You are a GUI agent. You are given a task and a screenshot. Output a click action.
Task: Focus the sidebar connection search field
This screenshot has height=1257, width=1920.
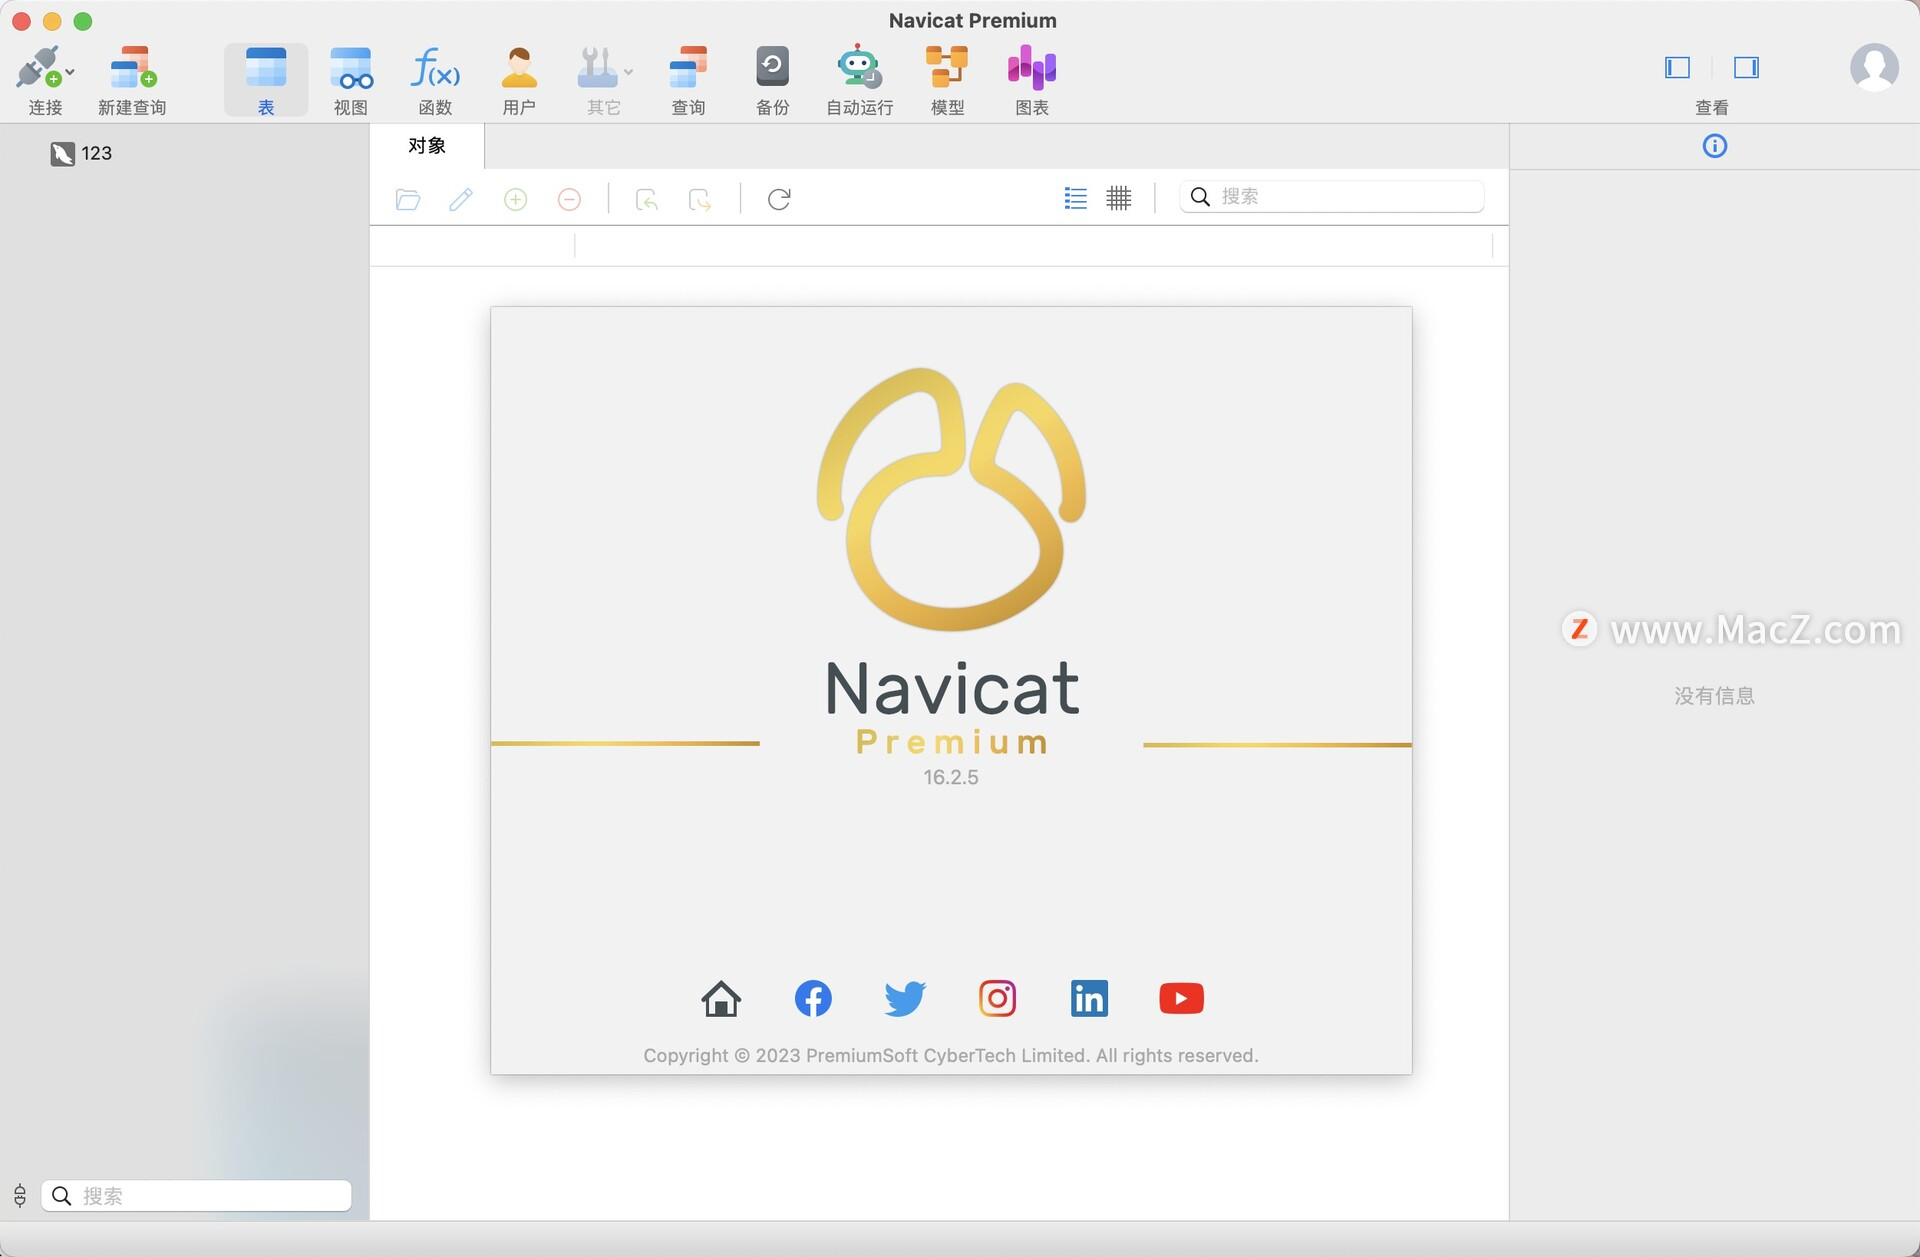[196, 1195]
